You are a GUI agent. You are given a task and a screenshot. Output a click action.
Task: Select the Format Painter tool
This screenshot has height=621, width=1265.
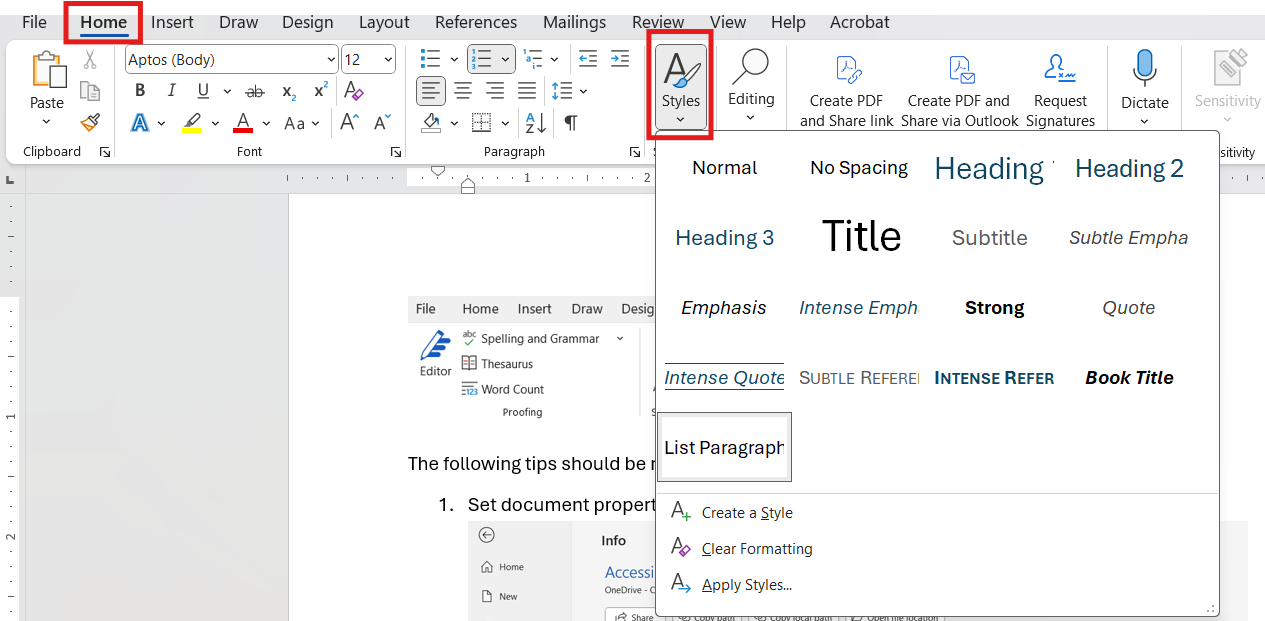click(x=90, y=123)
